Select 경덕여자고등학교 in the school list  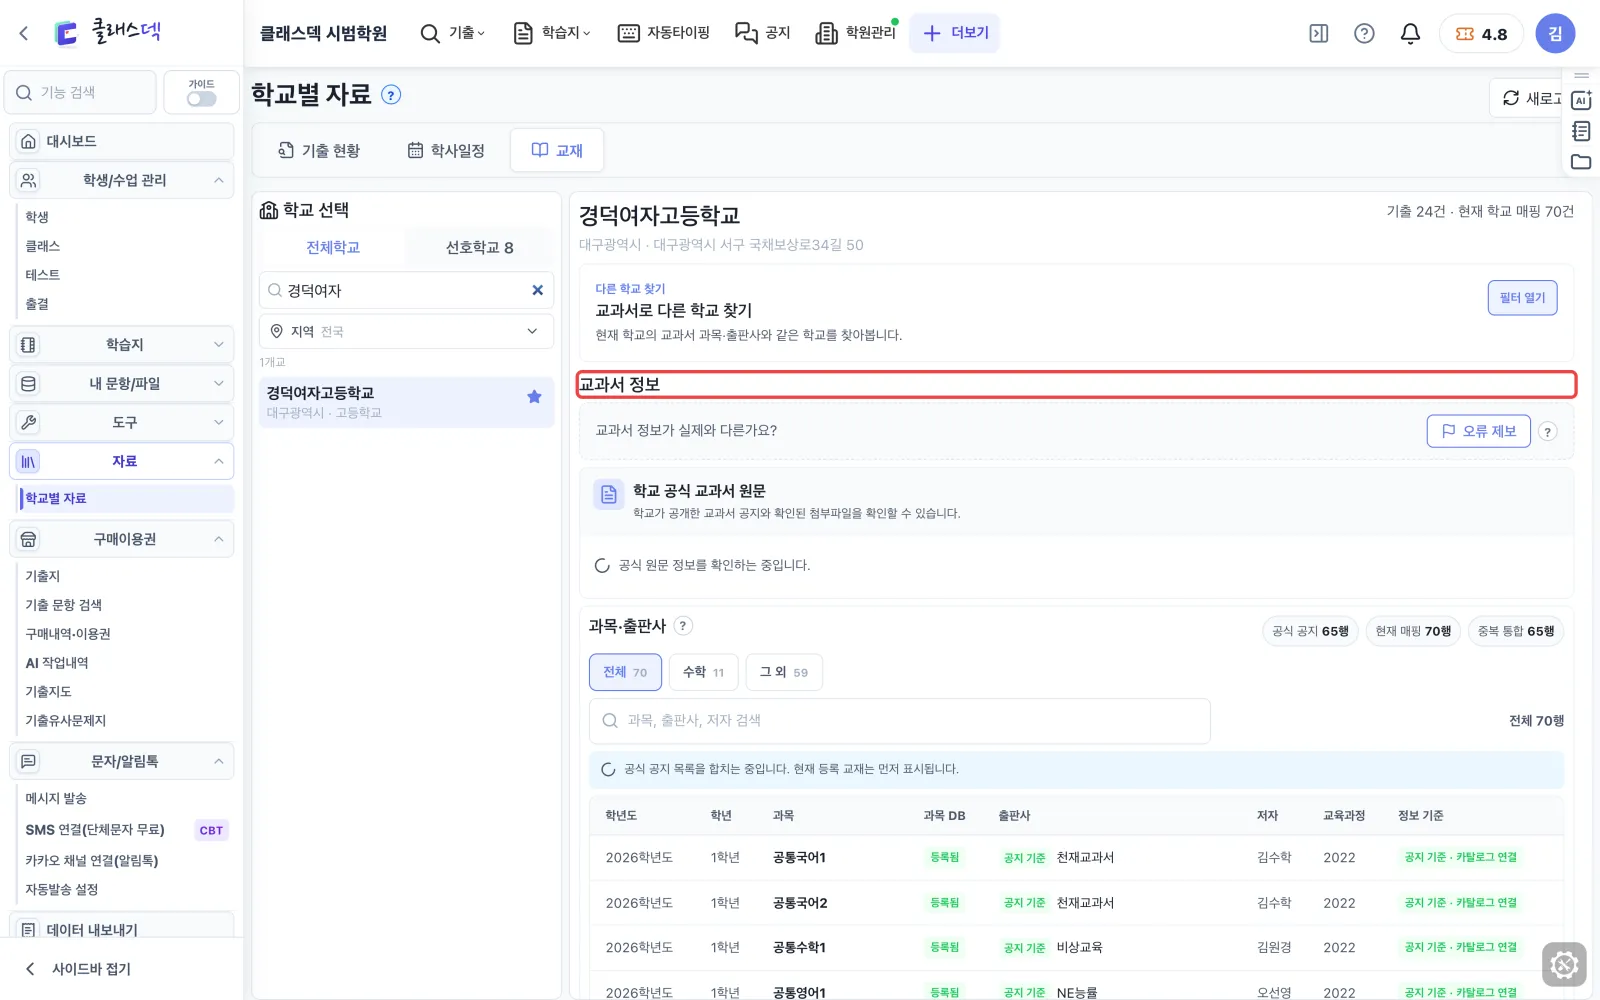[x=406, y=402]
